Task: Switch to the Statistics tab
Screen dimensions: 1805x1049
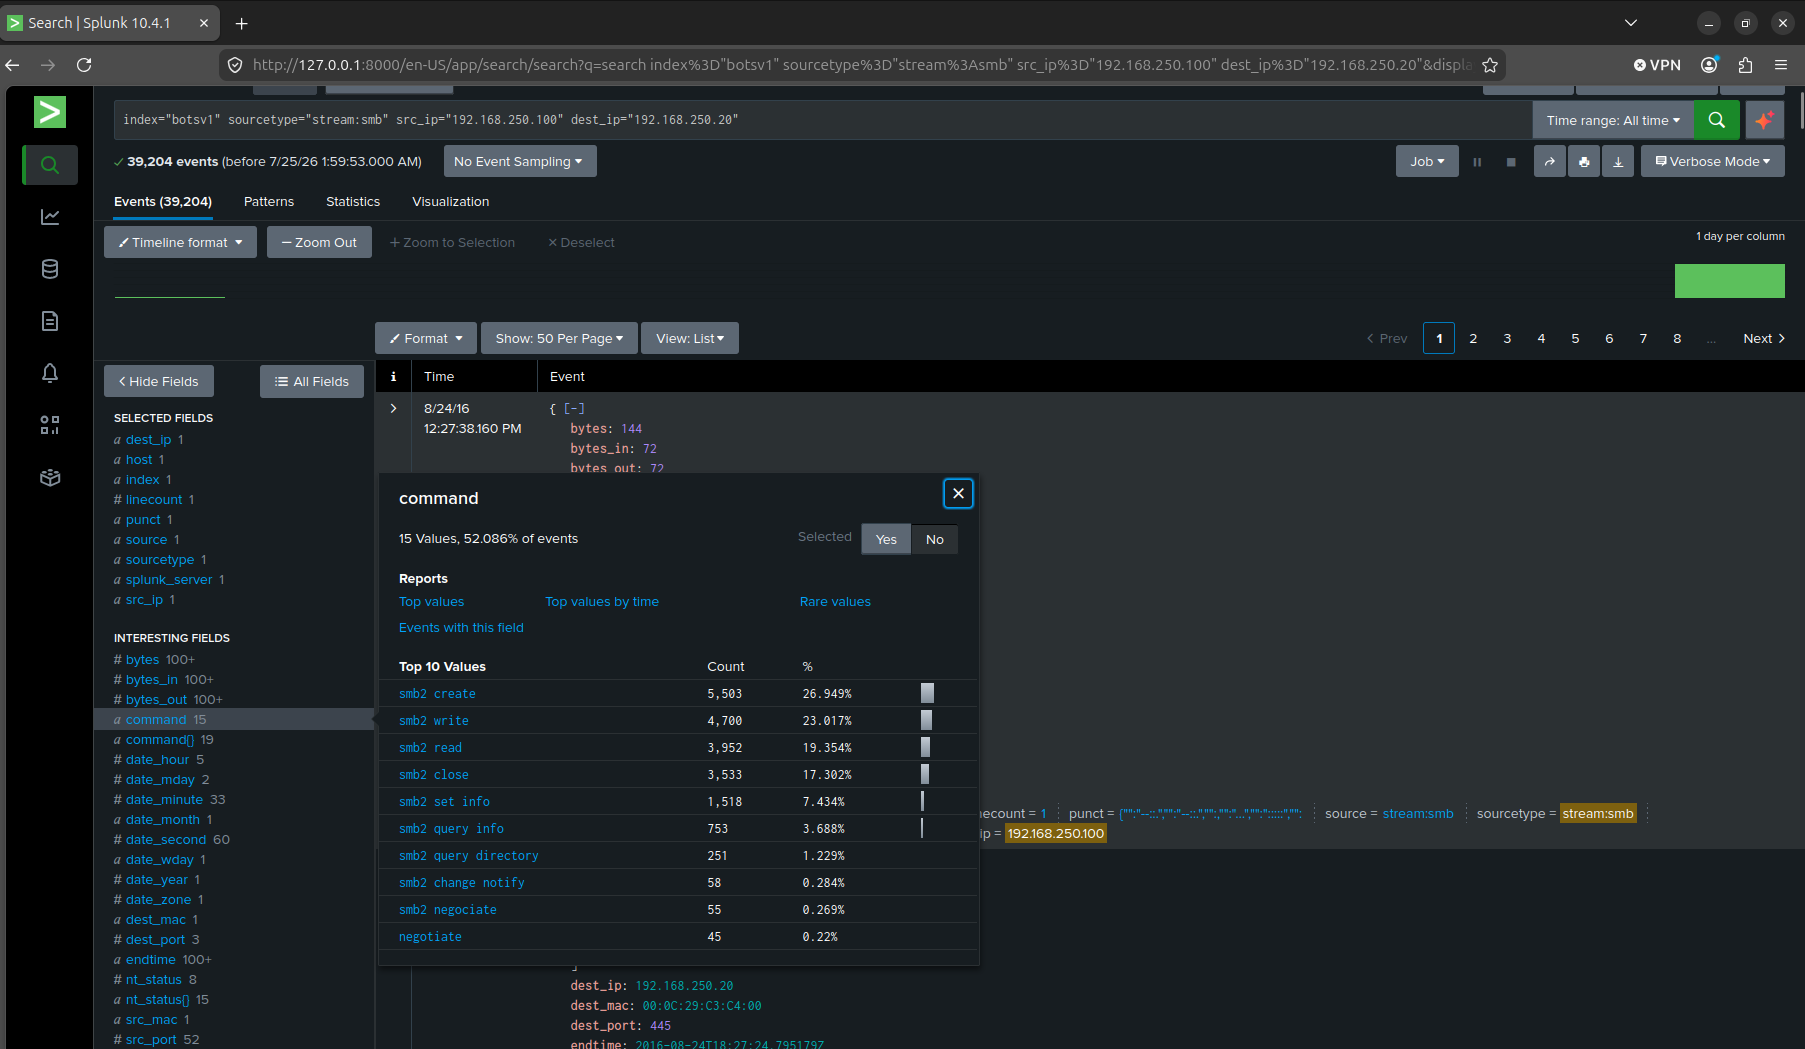Action: point(353,202)
